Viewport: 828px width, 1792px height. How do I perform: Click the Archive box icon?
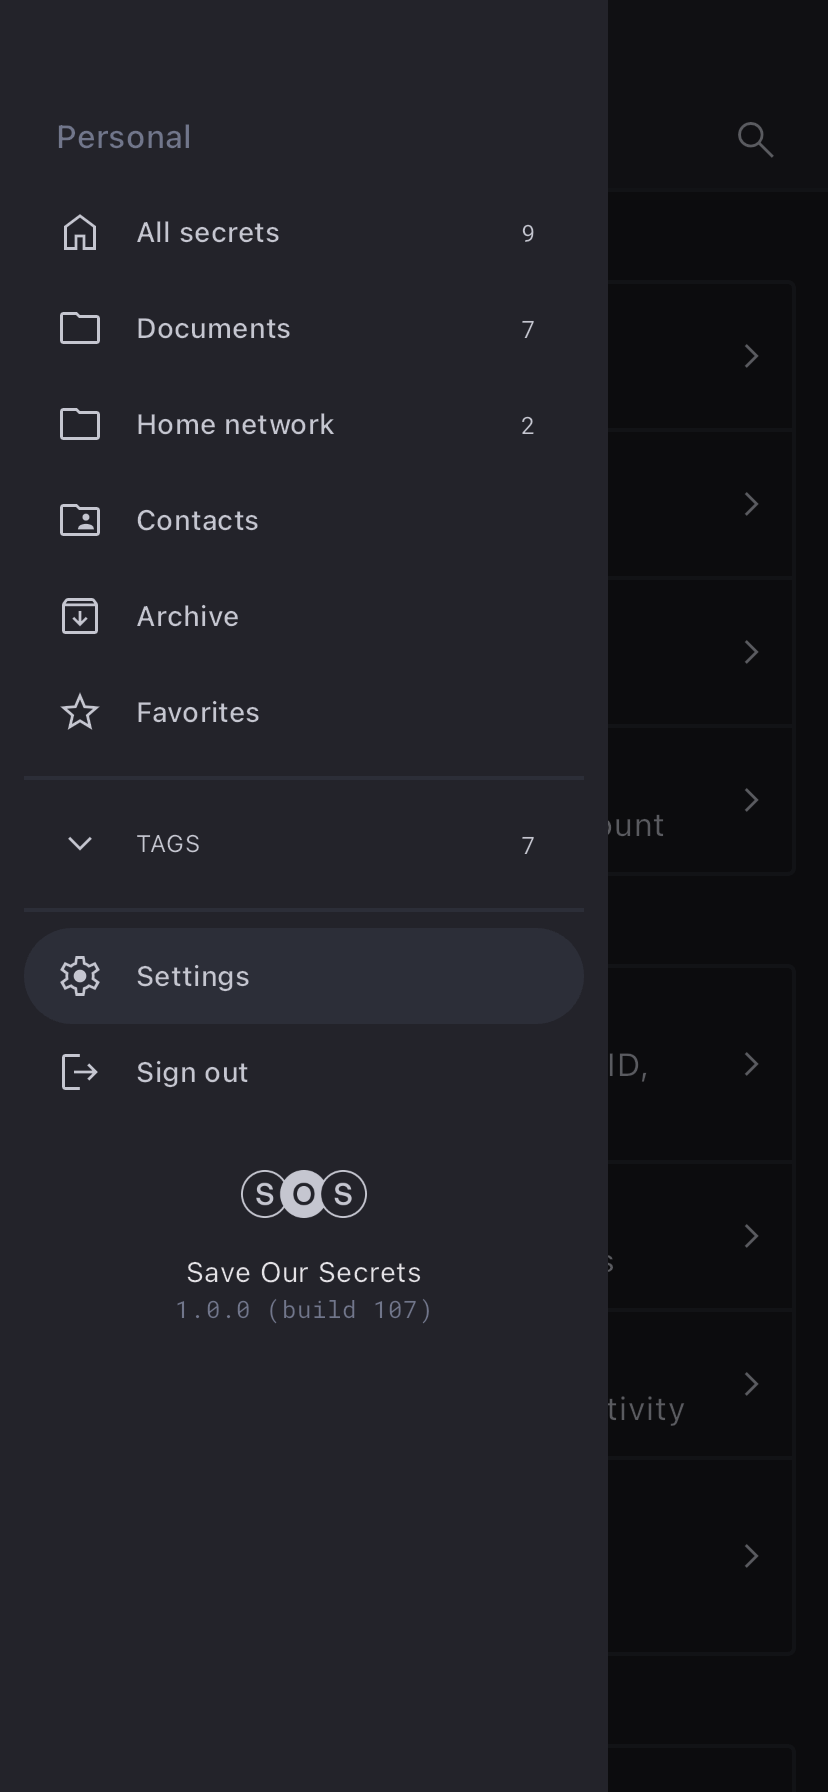click(80, 617)
